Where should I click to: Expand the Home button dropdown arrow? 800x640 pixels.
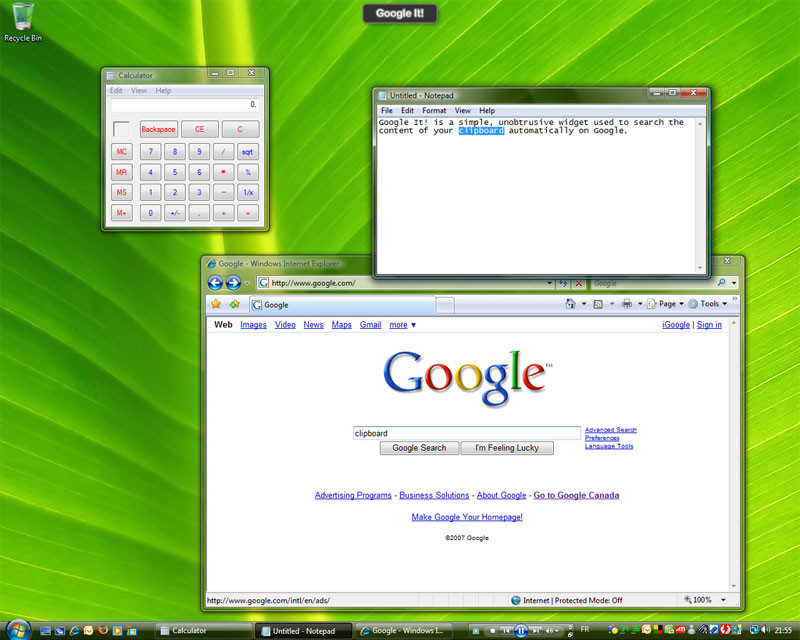pyautogui.click(x=584, y=304)
